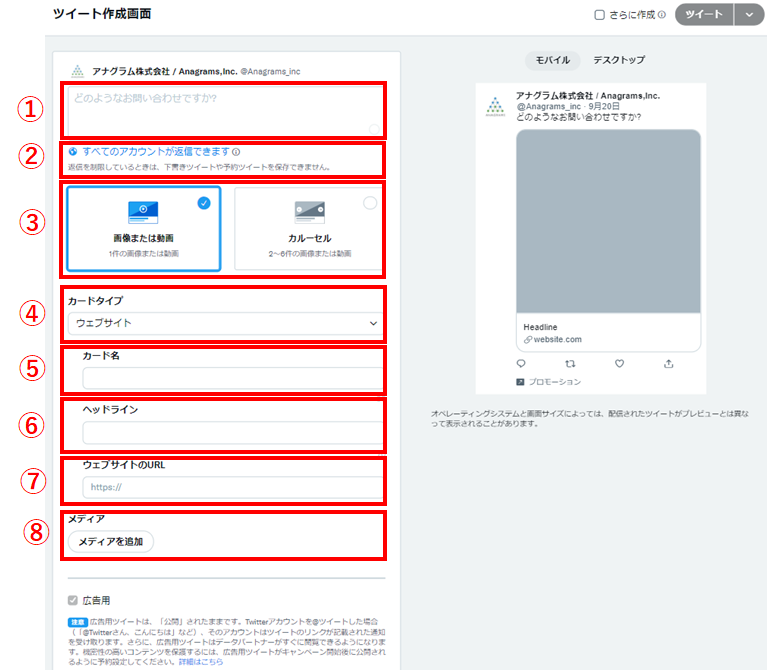Open the 詳細はこちら link

pos(200,662)
